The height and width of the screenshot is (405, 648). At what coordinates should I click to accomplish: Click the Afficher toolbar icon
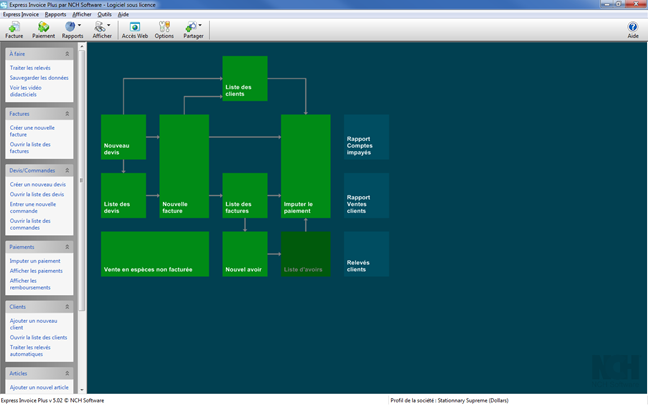click(100, 30)
